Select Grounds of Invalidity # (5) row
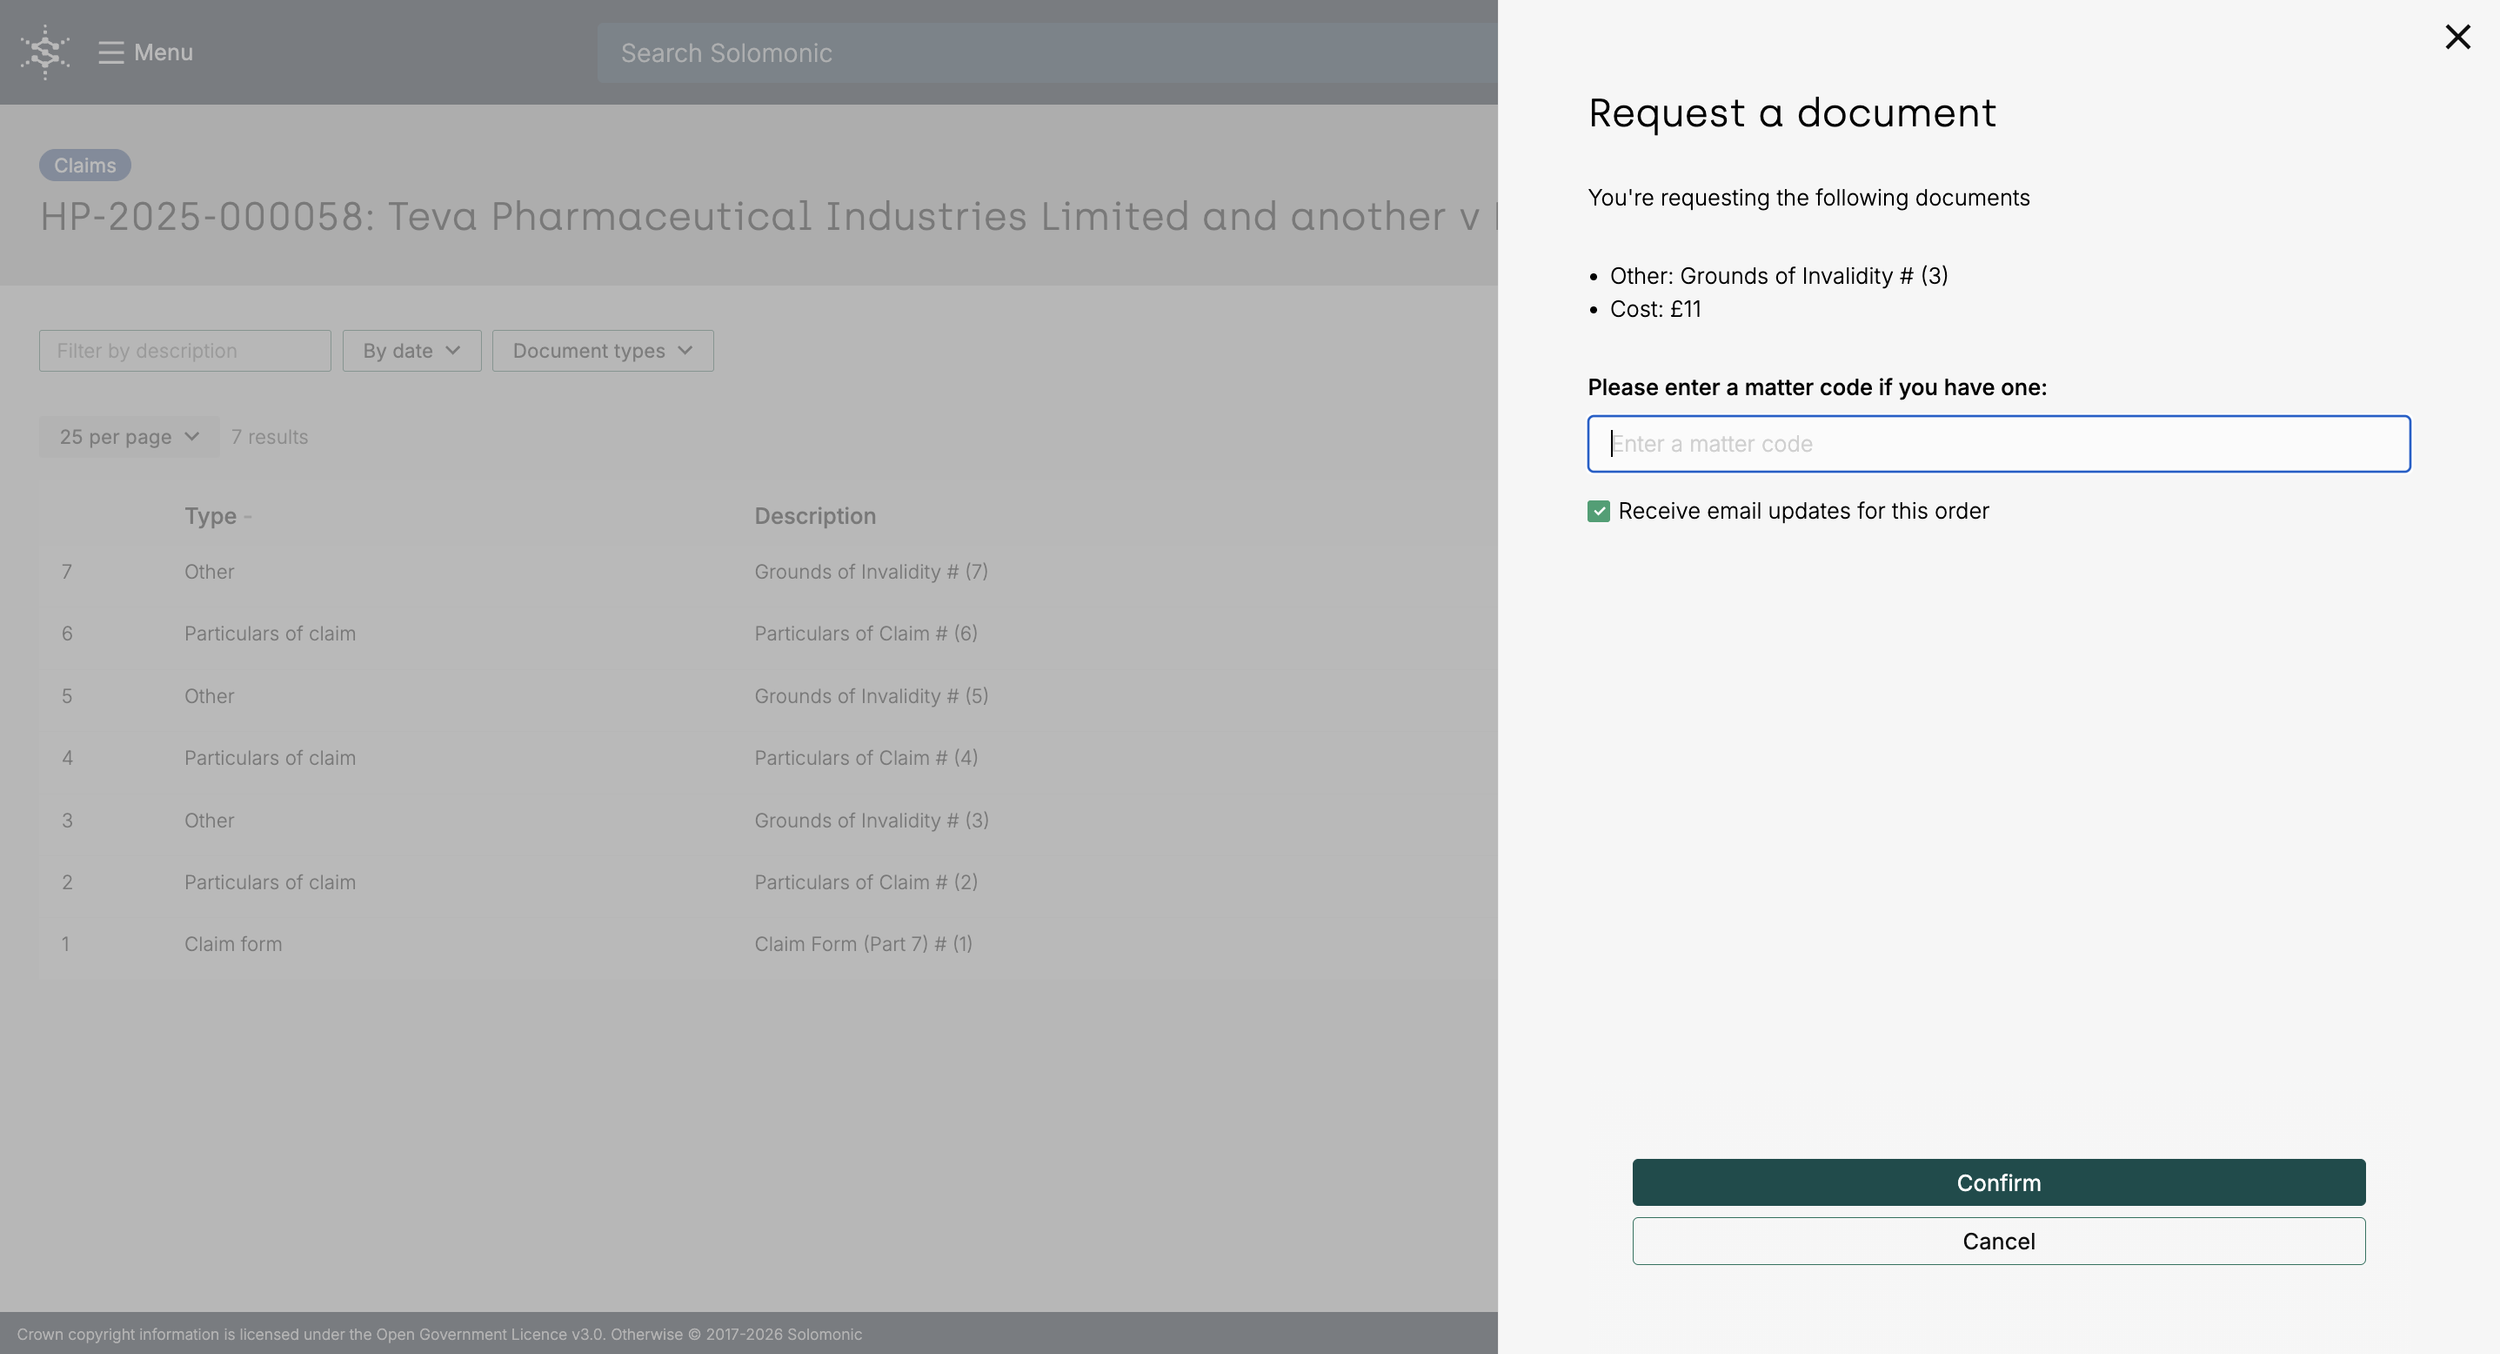Image resolution: width=2500 pixels, height=1354 pixels. pos(870,696)
